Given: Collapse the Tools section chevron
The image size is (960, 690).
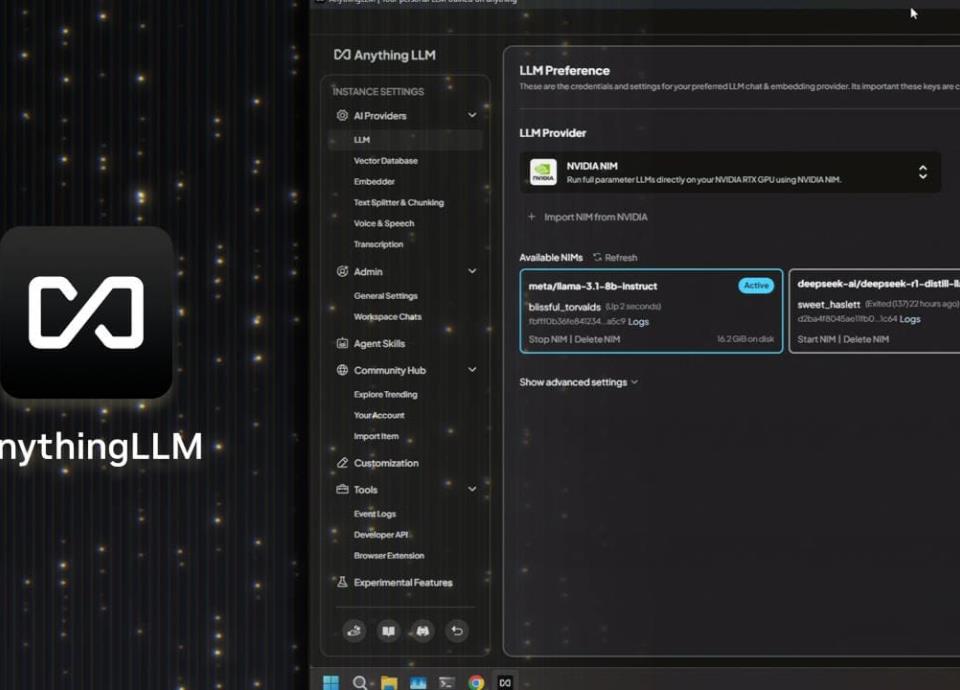Looking at the screenshot, I should tap(472, 489).
